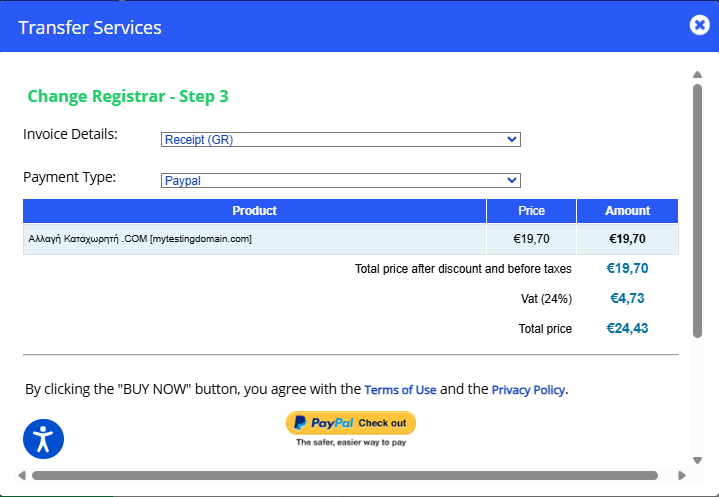The width and height of the screenshot is (719, 497).
Task: Open the Payment Type dropdown
Action: (340, 181)
